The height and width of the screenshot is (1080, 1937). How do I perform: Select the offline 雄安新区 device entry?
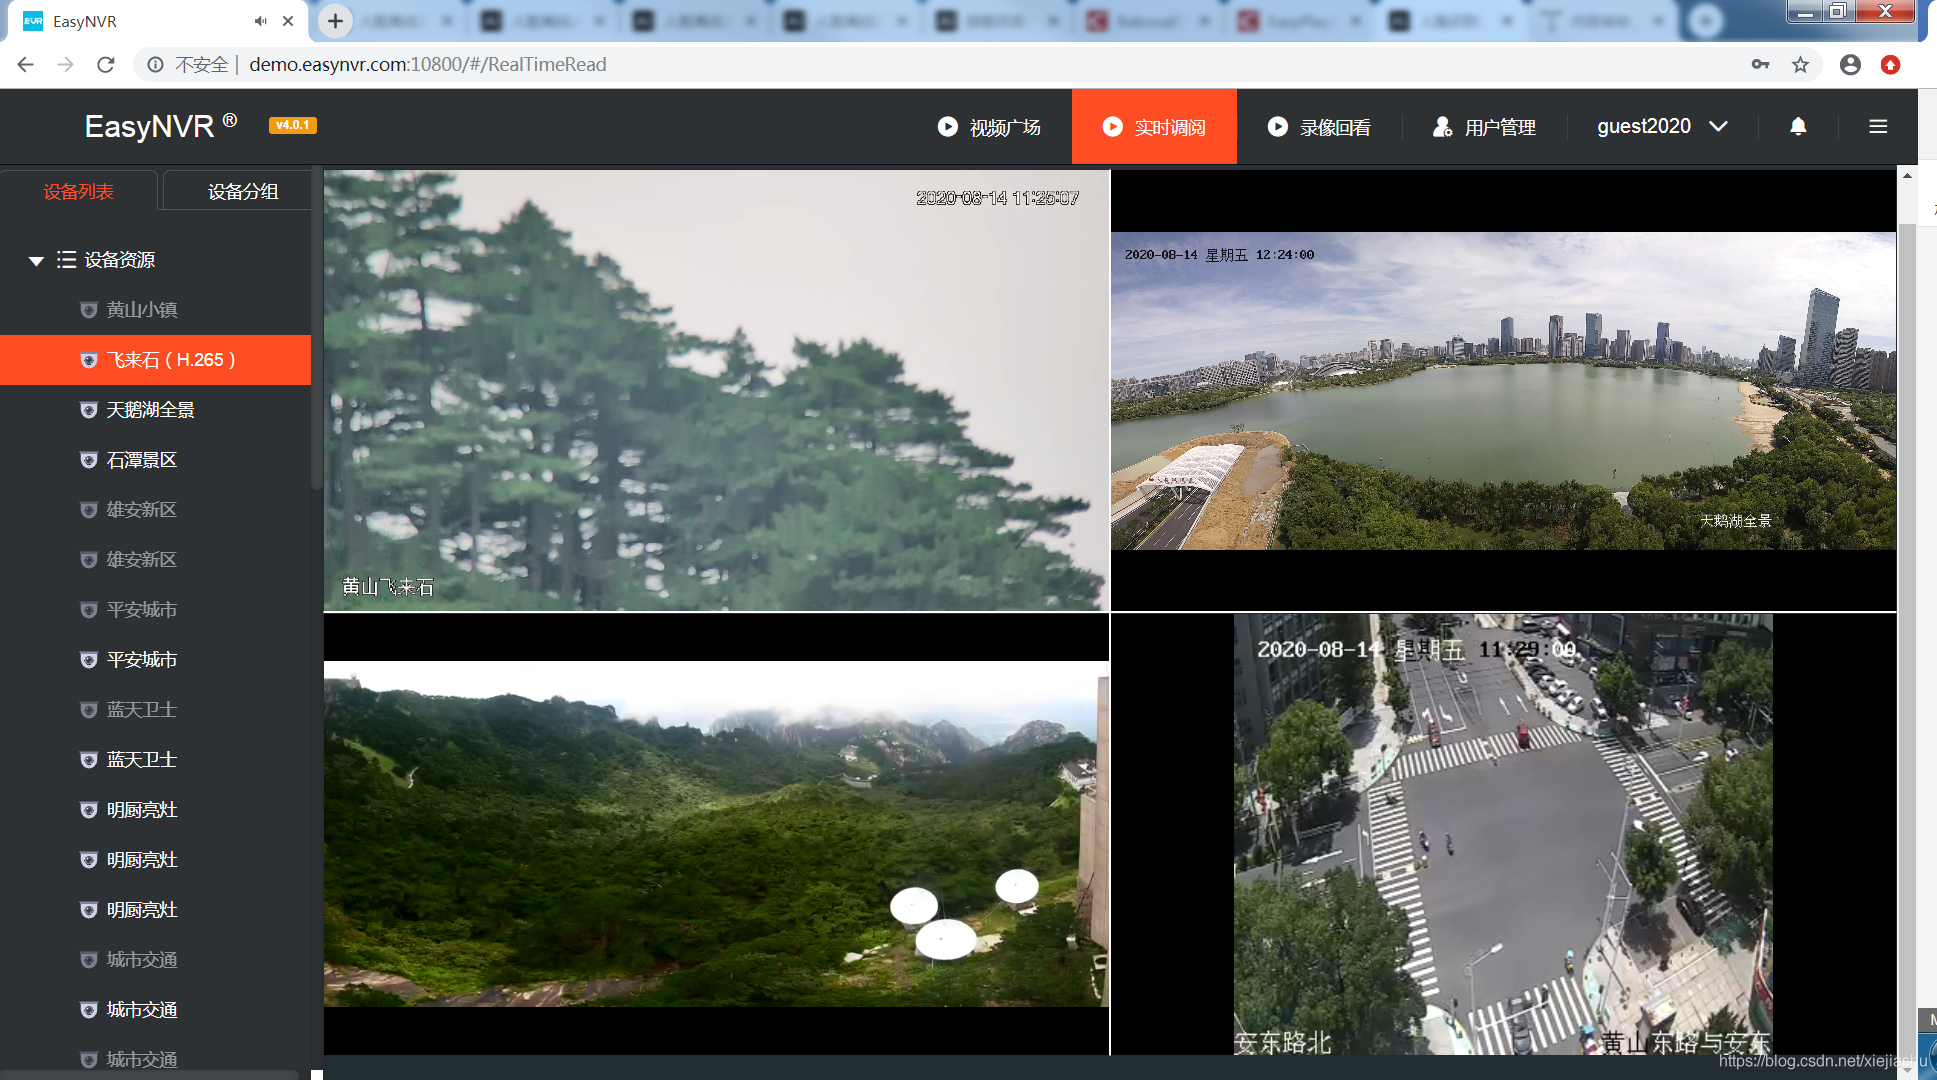141,510
